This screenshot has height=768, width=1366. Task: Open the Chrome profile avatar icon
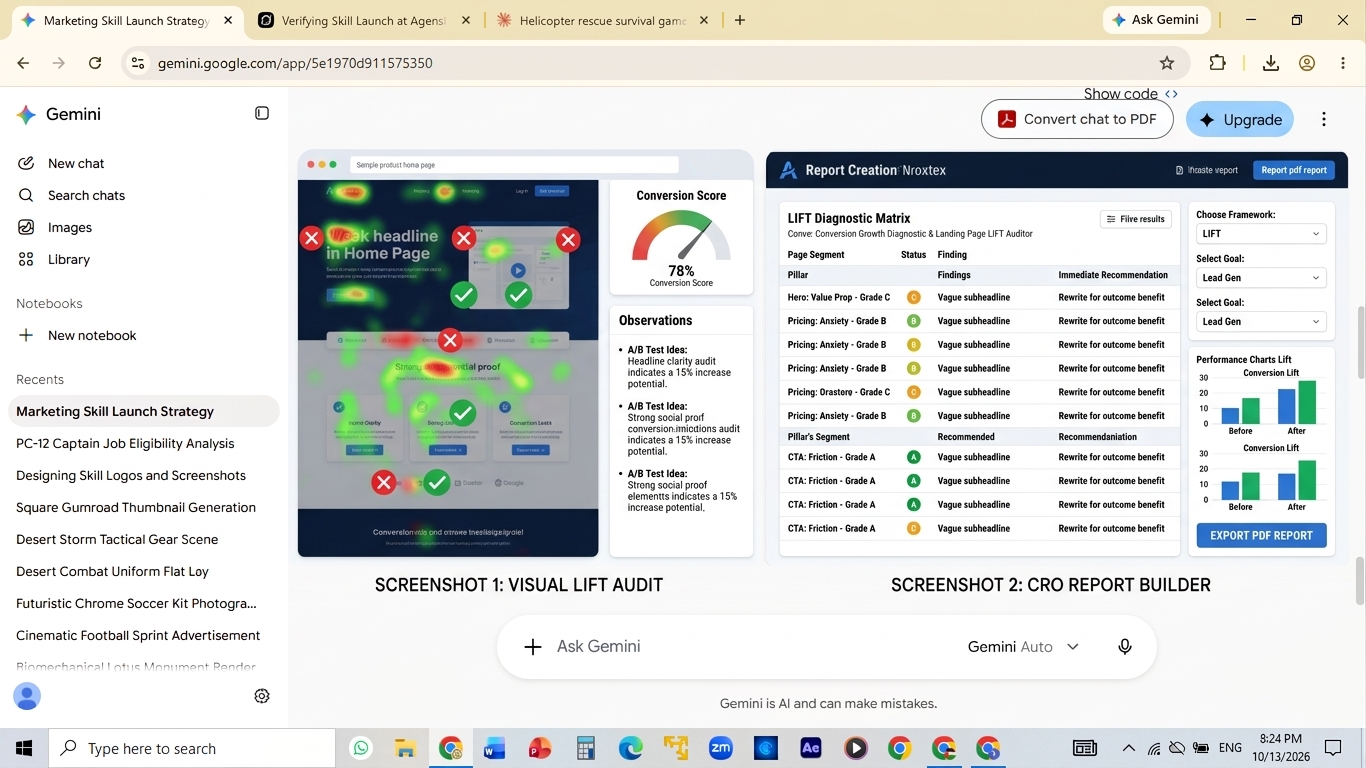point(1307,63)
